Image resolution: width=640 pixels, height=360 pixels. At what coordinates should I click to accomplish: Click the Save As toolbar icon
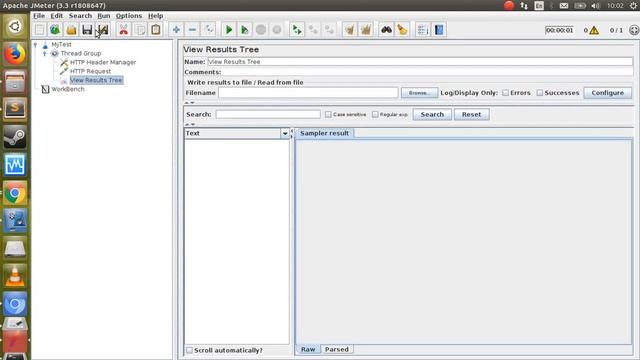click(103, 30)
